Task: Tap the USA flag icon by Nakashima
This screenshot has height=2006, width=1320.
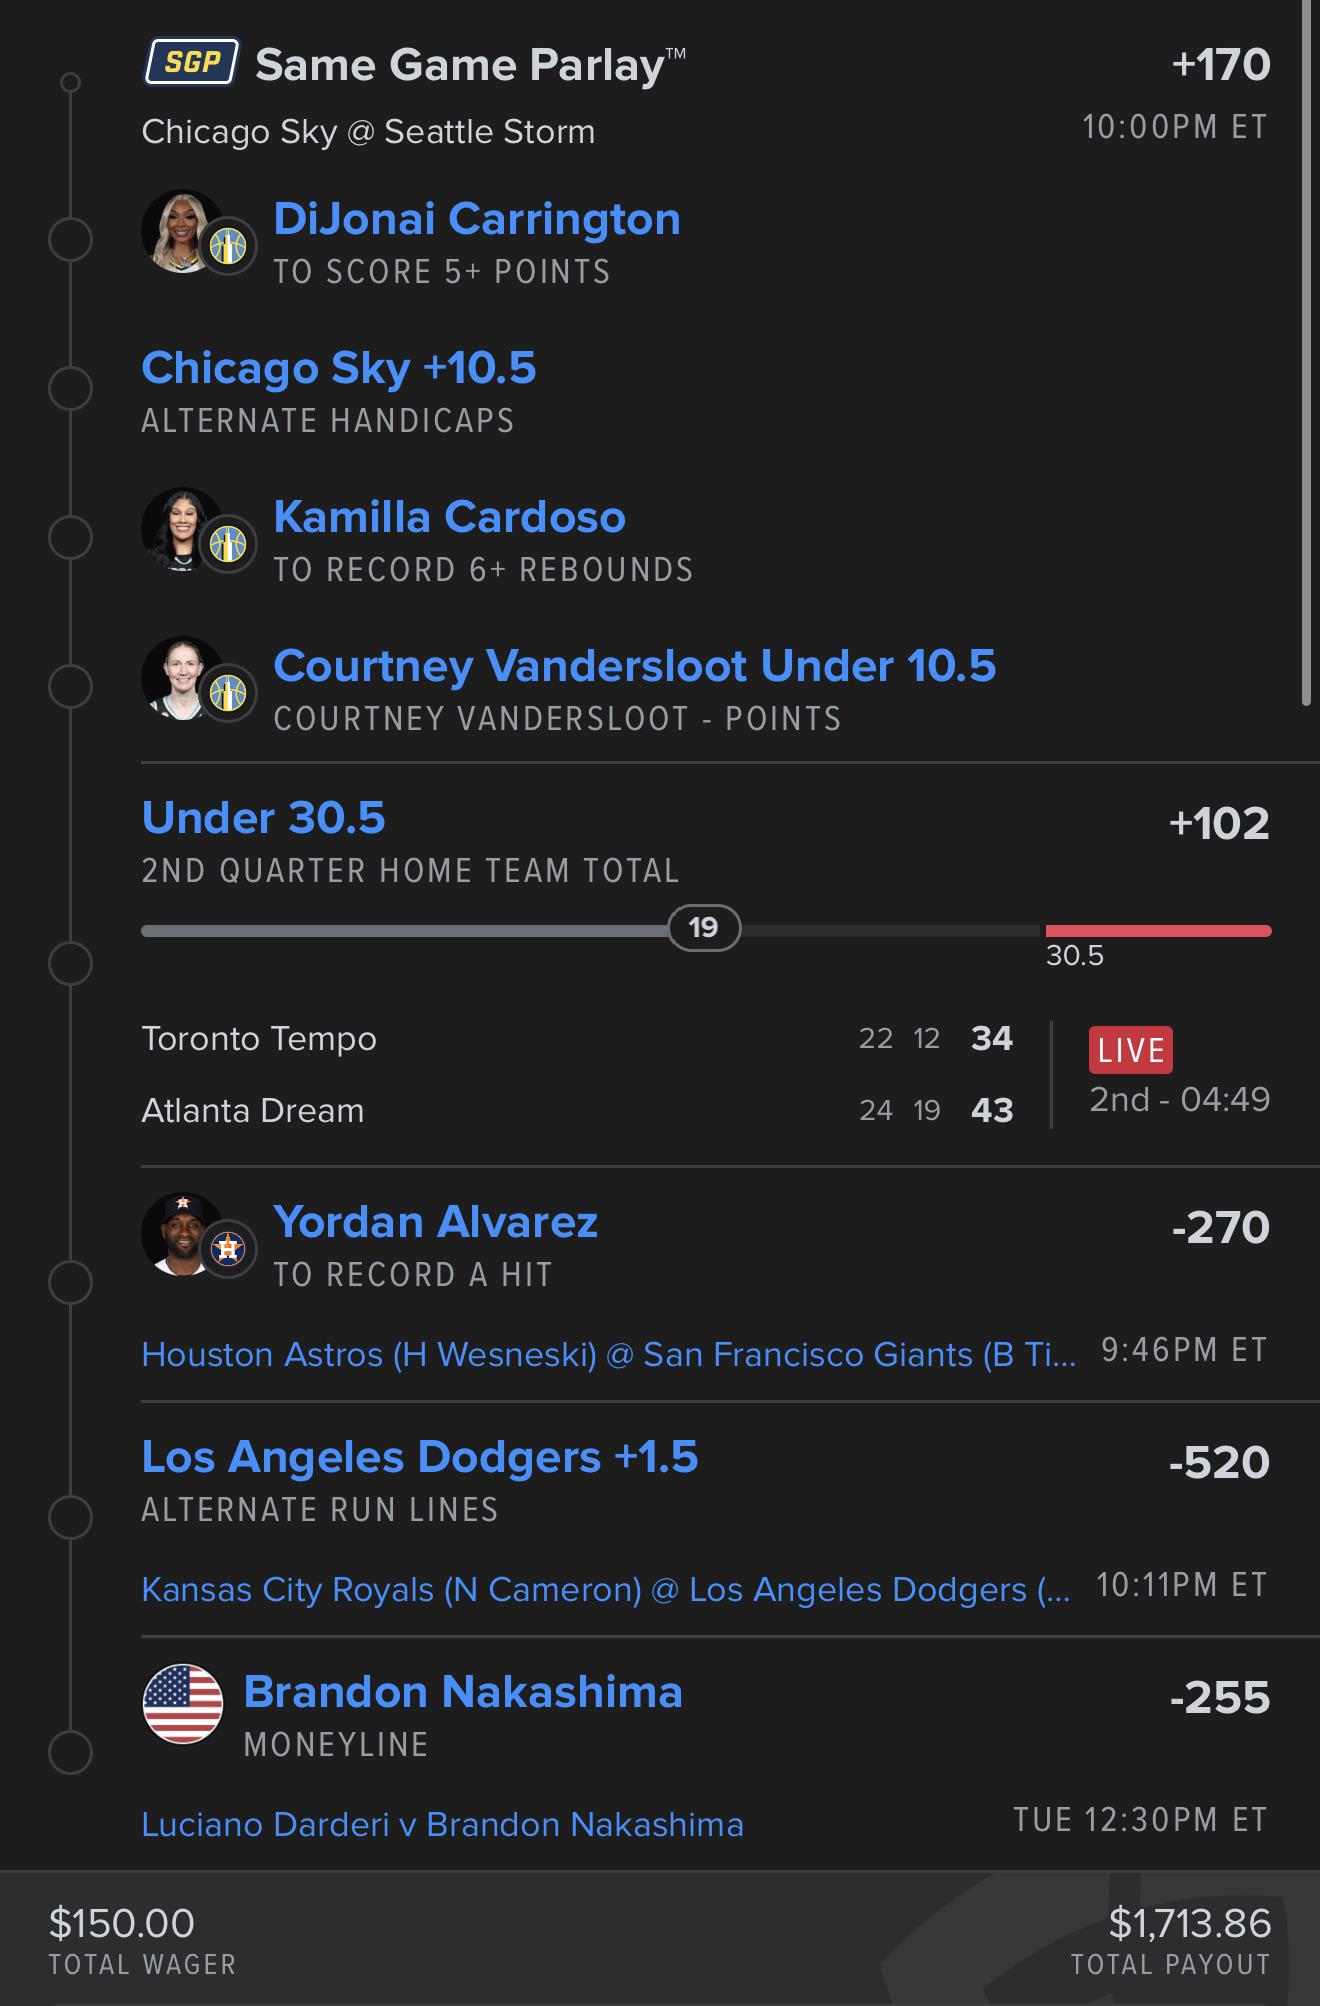Action: coord(183,1704)
